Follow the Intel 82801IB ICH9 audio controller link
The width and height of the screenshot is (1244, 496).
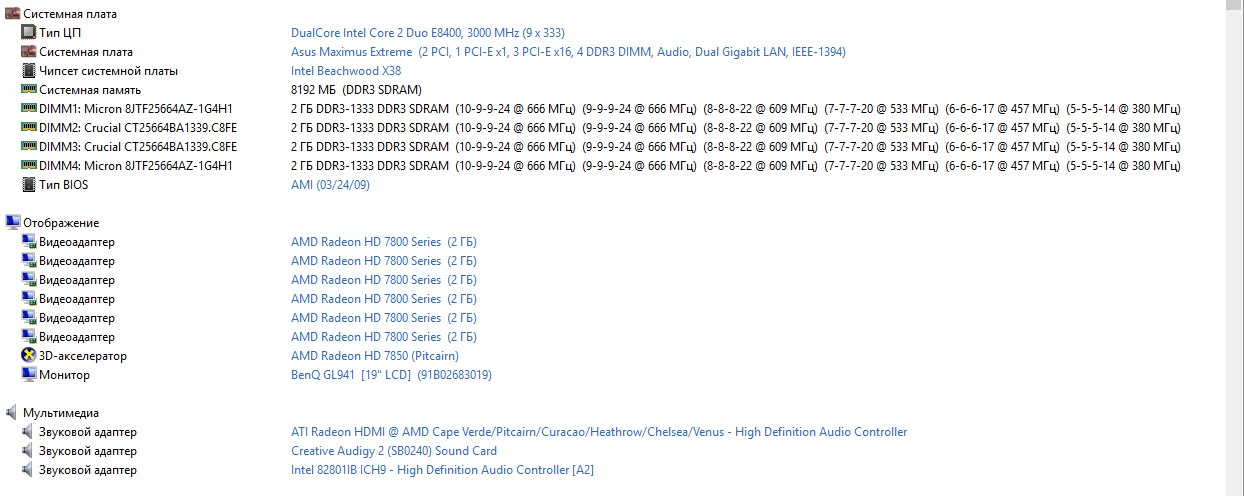point(442,470)
